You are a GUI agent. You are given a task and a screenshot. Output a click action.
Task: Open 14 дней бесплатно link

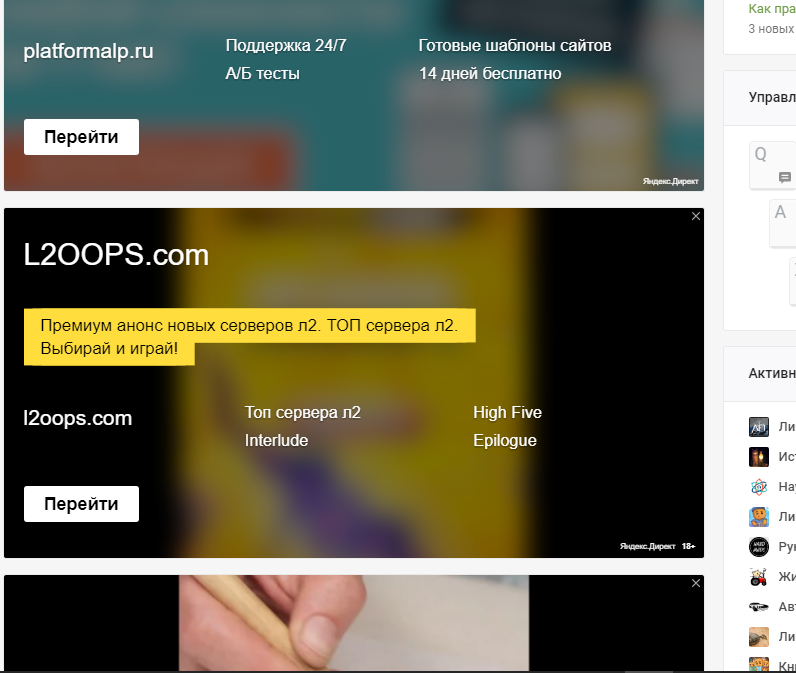[490, 74]
